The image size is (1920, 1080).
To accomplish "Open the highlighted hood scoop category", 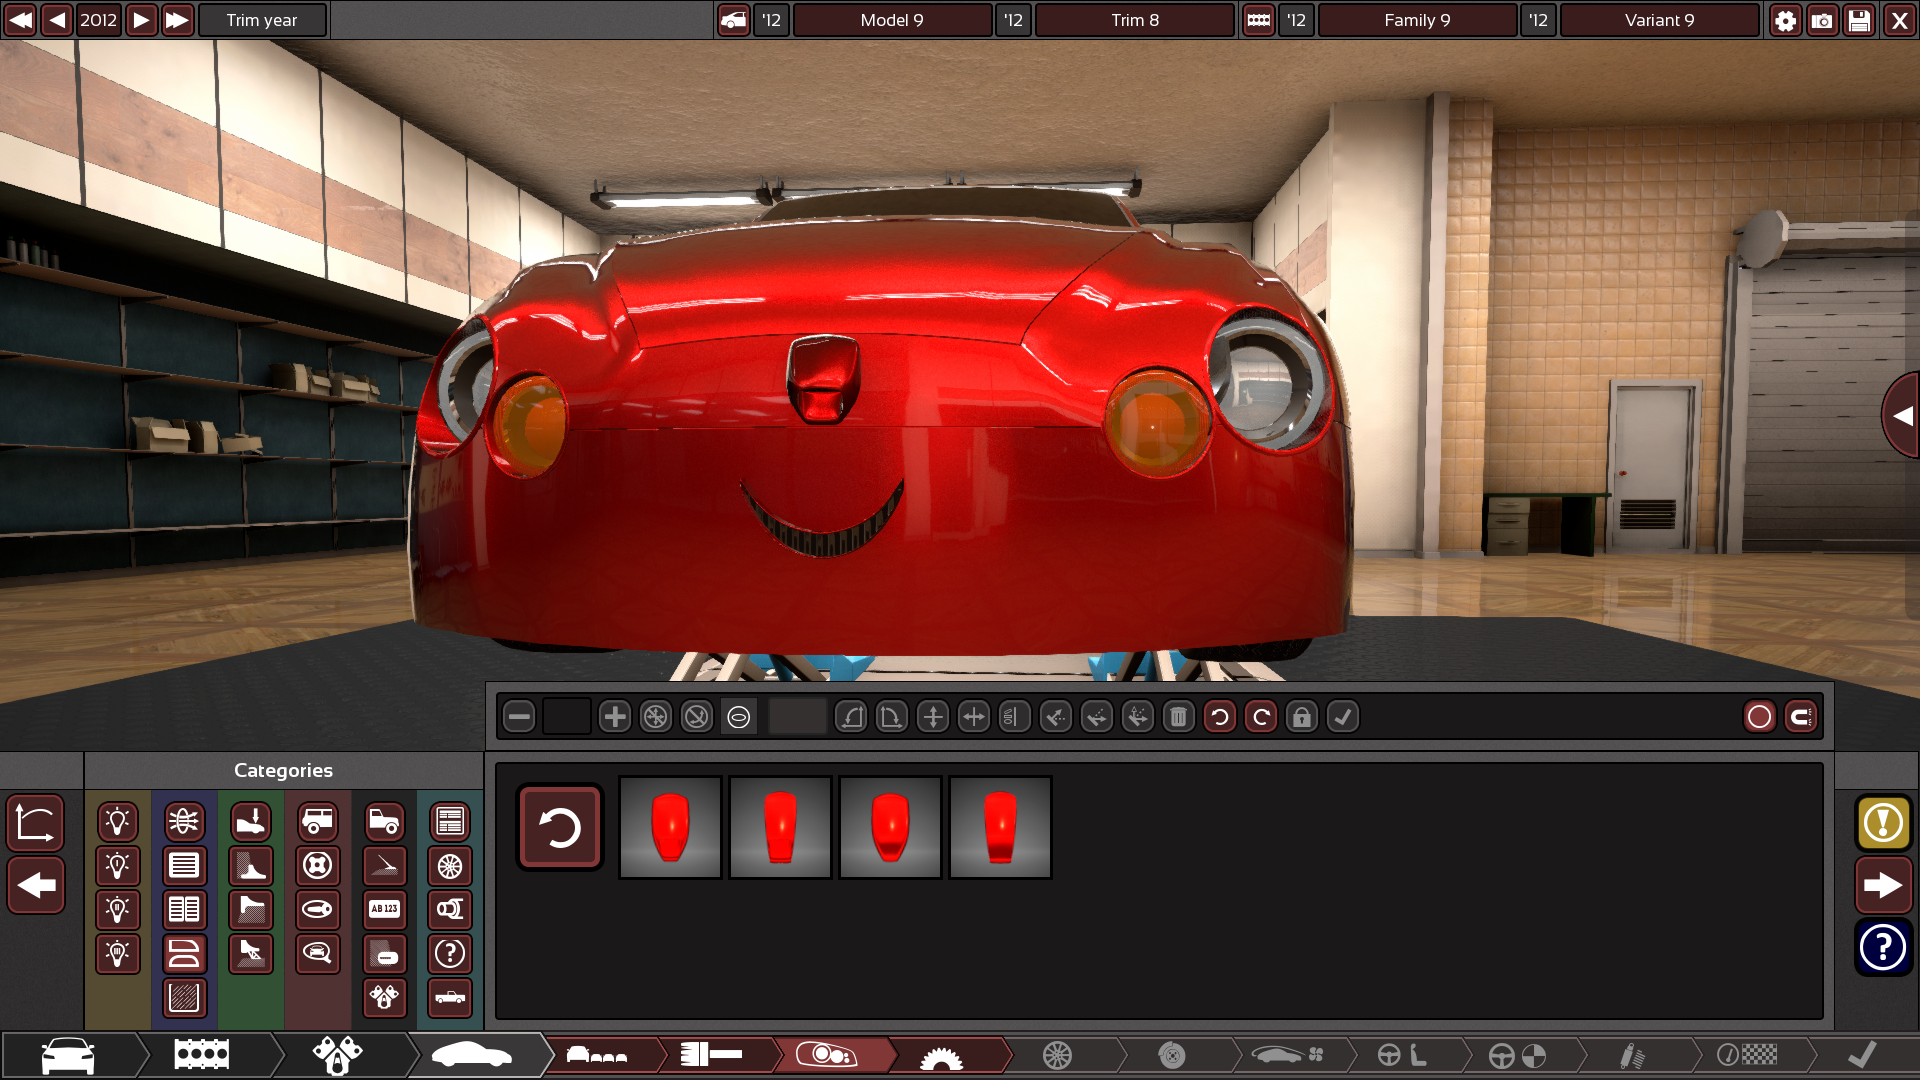I will pyautogui.click(x=184, y=954).
